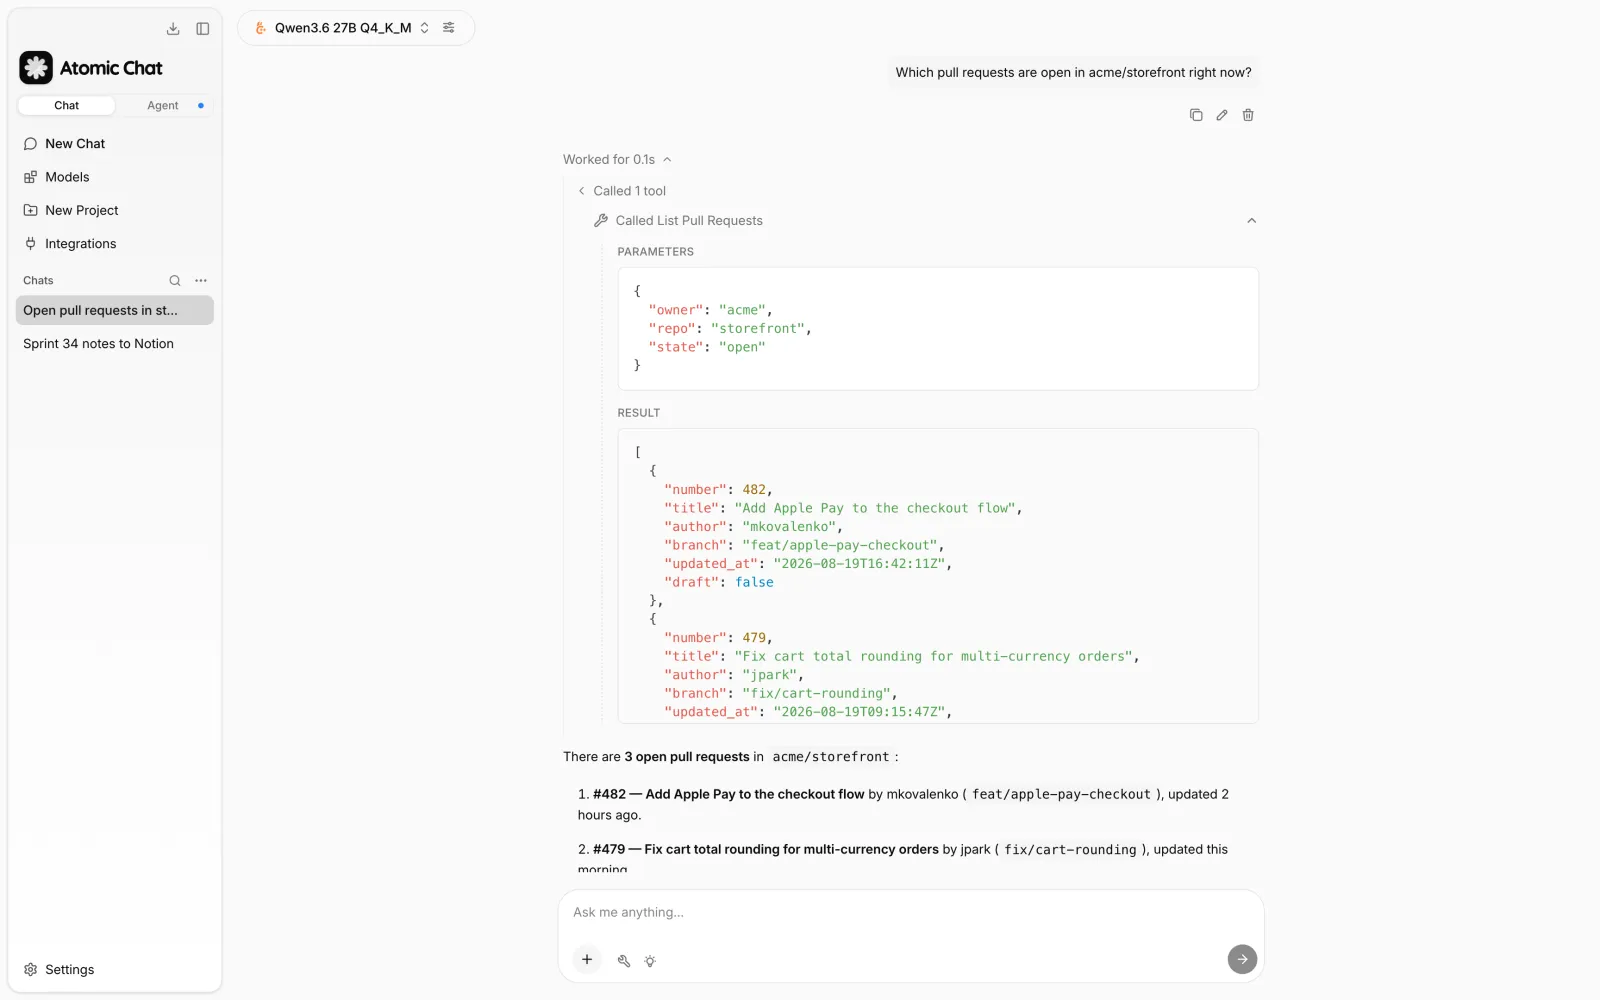Click the user question bubble

(1073, 73)
